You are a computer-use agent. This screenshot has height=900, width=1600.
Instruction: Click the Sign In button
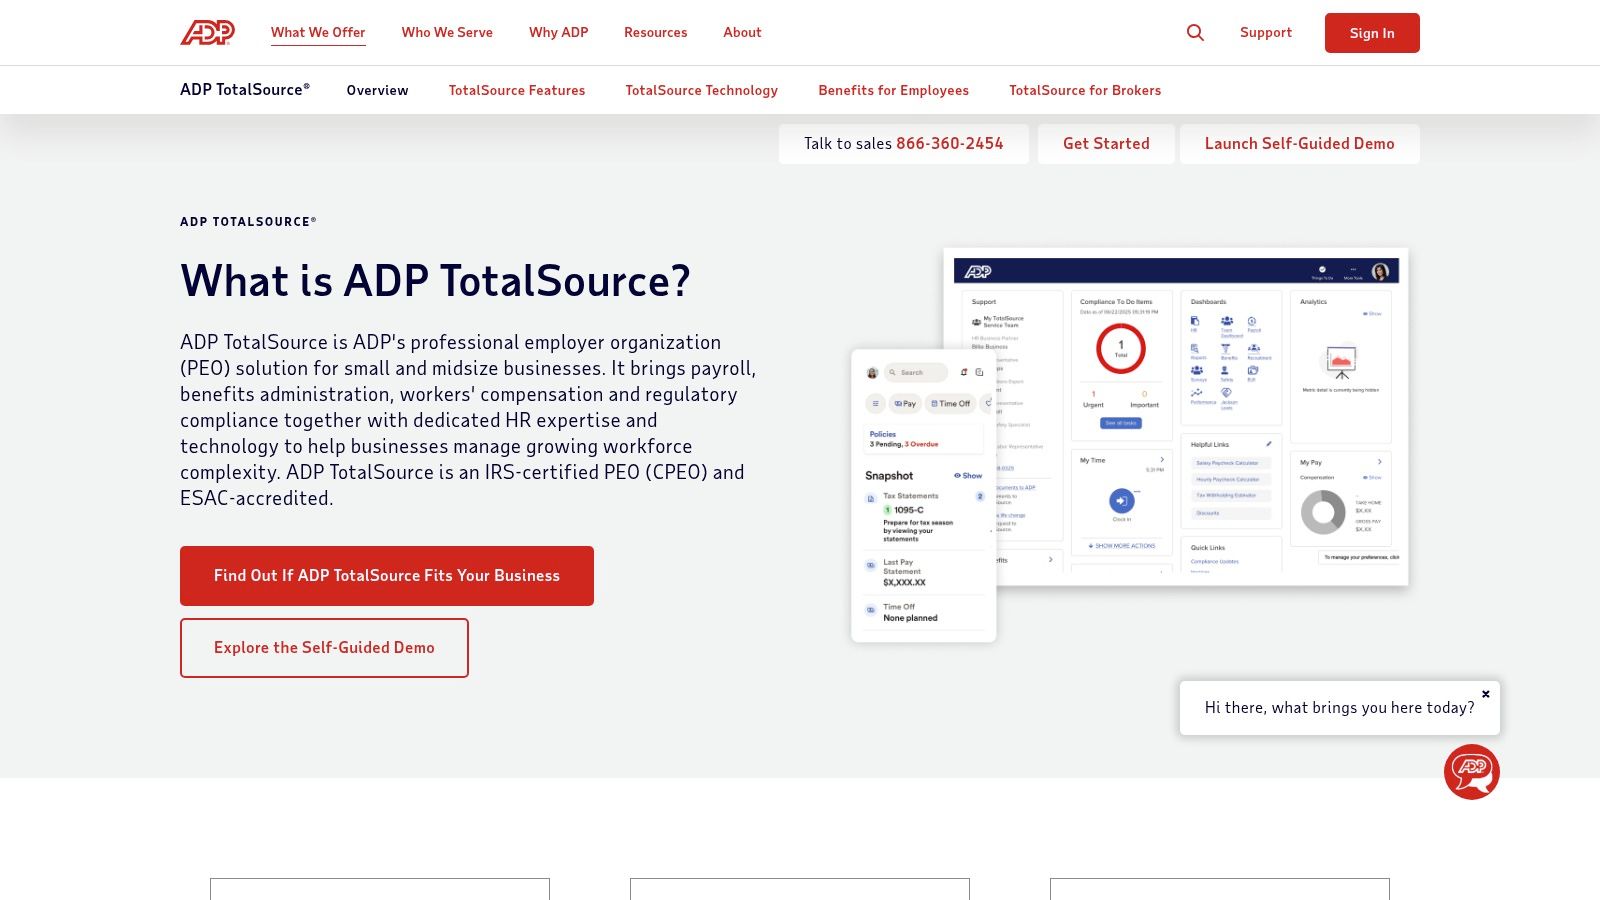(1372, 33)
